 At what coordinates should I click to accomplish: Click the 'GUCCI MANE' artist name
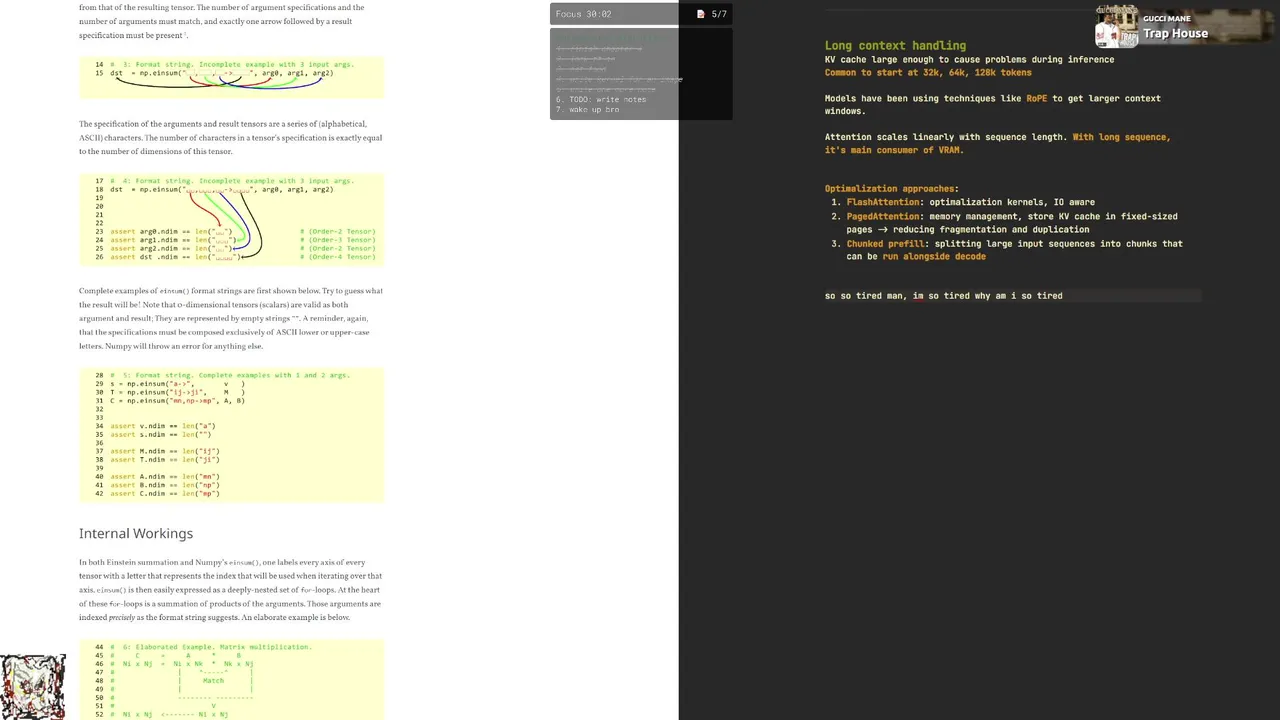tap(1167, 18)
